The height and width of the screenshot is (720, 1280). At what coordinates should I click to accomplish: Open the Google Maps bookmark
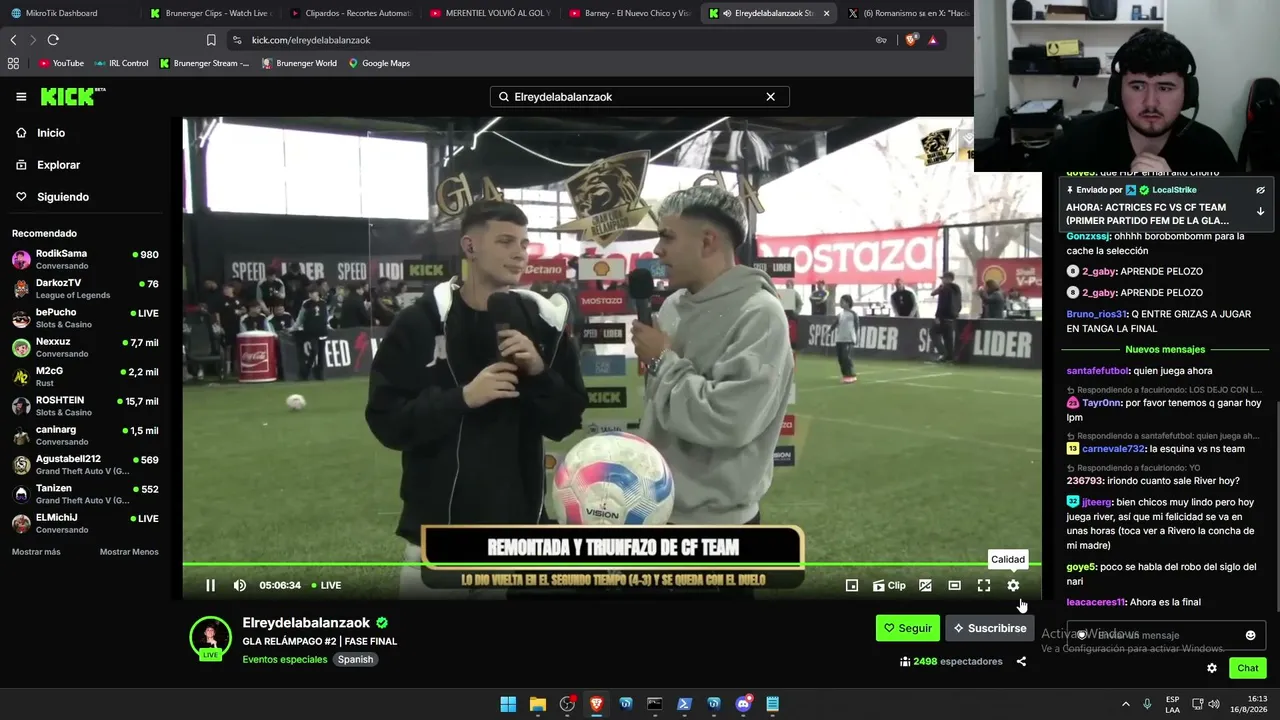[x=379, y=63]
